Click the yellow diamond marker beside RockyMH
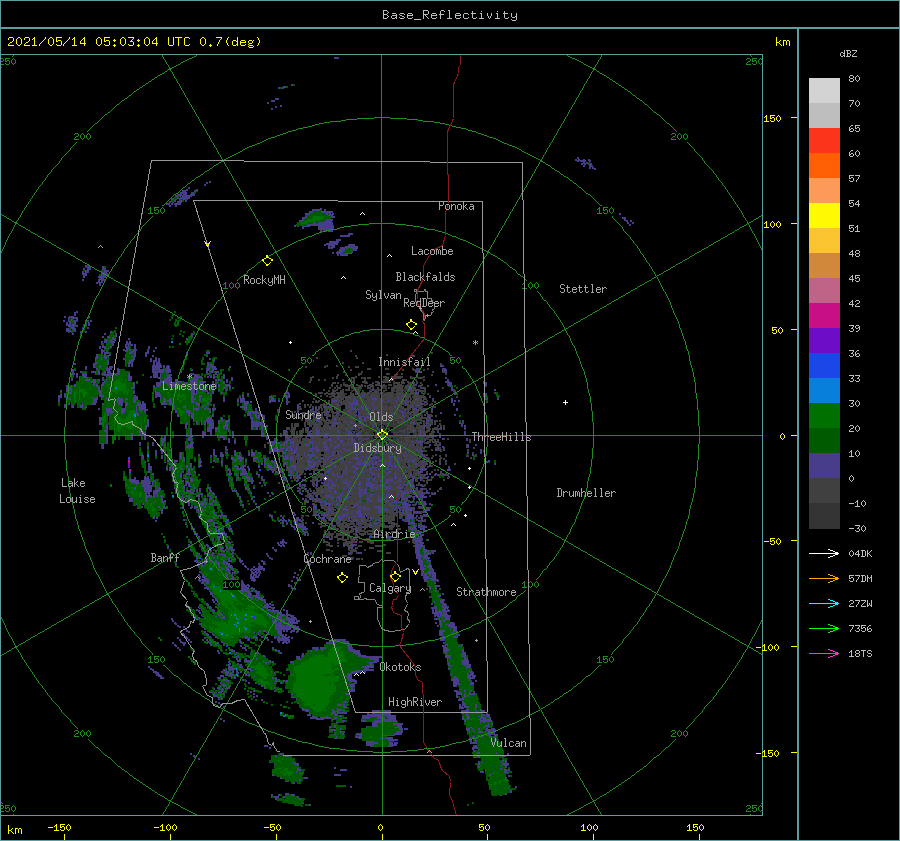Screen dimensions: 900x841 [267, 261]
